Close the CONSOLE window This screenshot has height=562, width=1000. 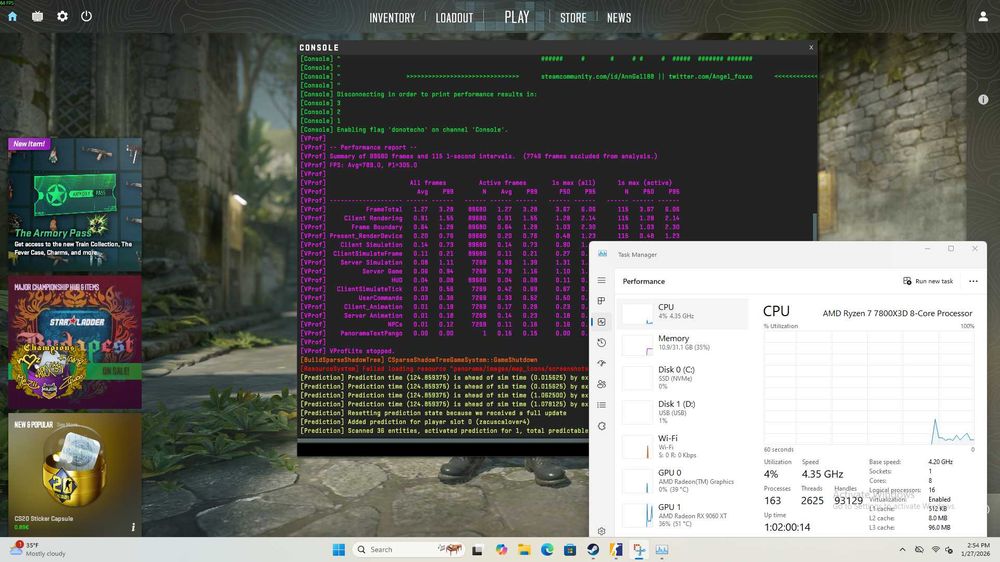pos(811,47)
